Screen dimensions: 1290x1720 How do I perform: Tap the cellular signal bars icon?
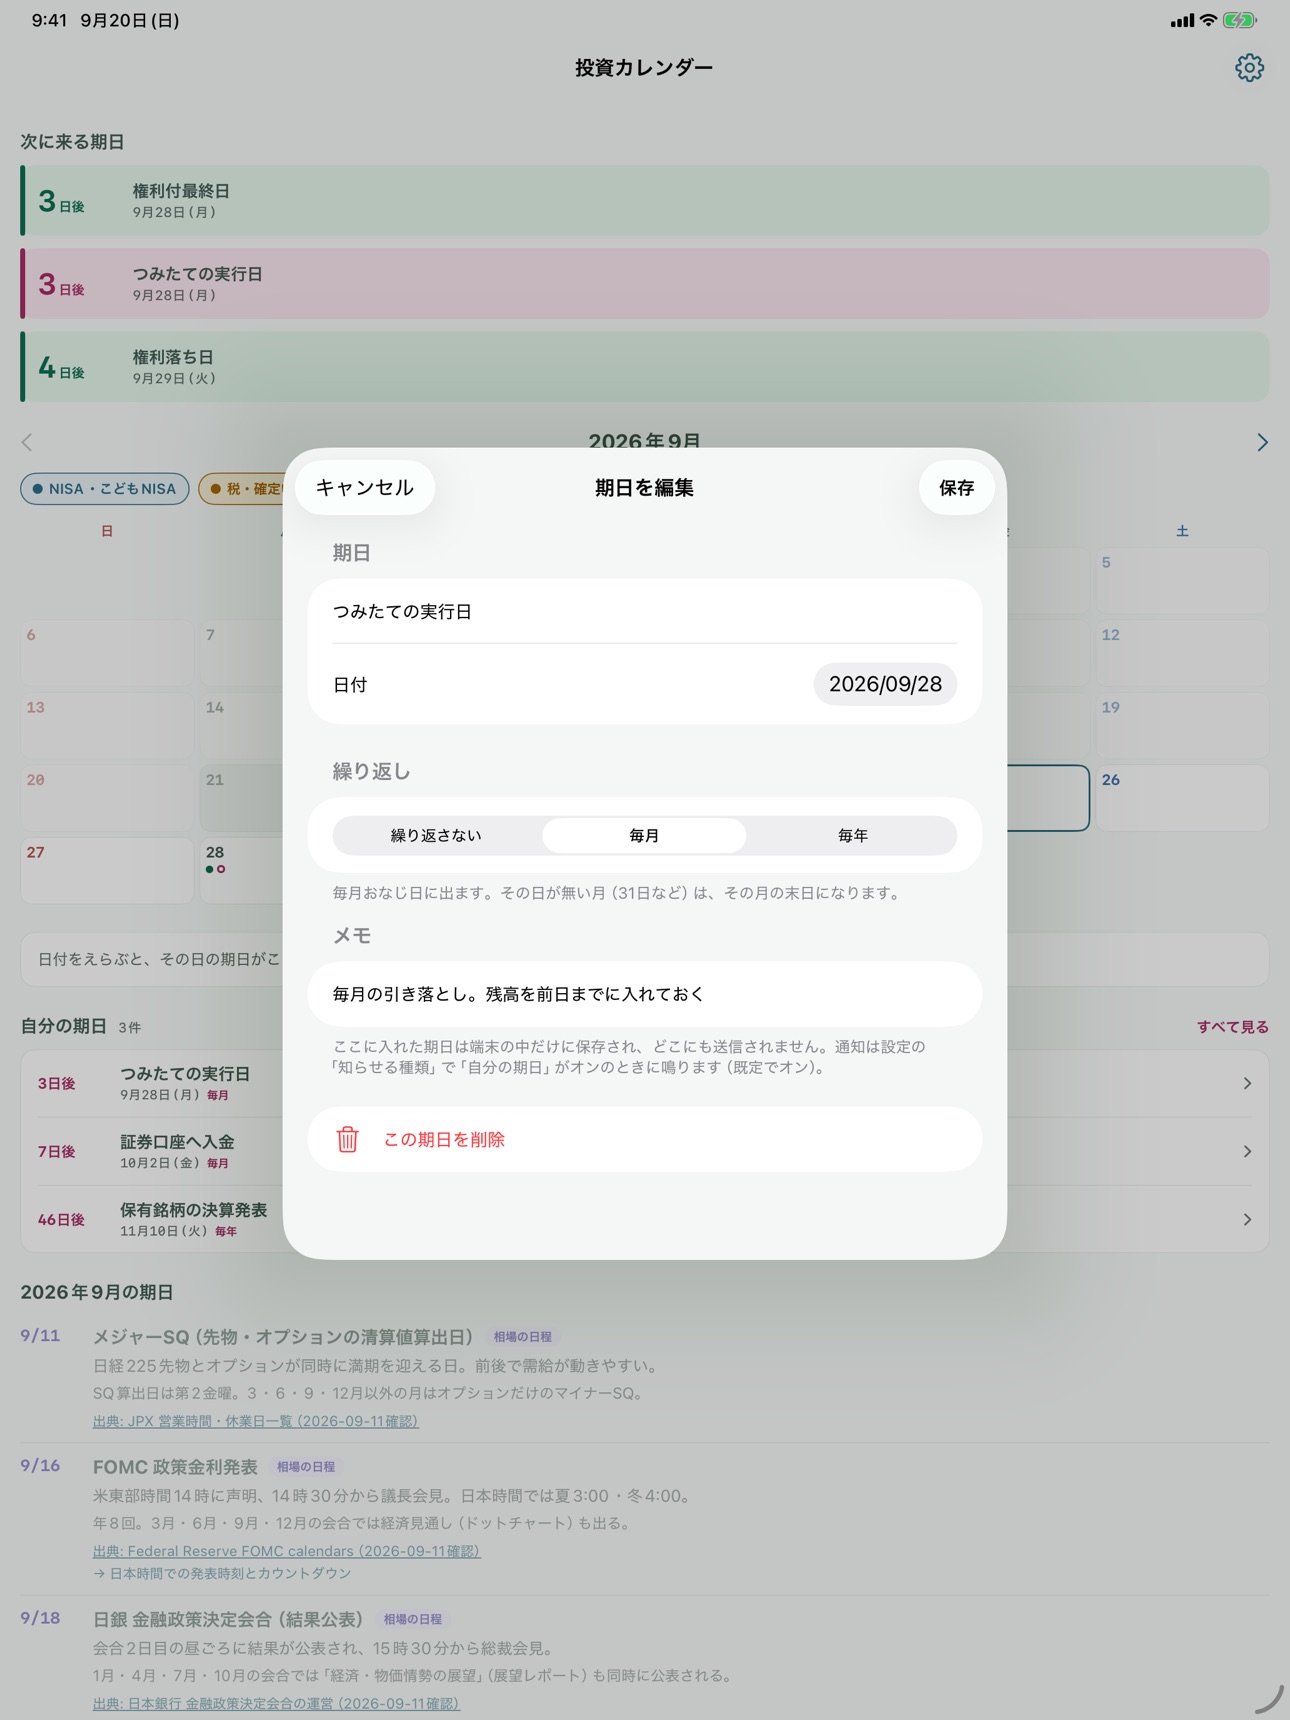coord(1182,20)
